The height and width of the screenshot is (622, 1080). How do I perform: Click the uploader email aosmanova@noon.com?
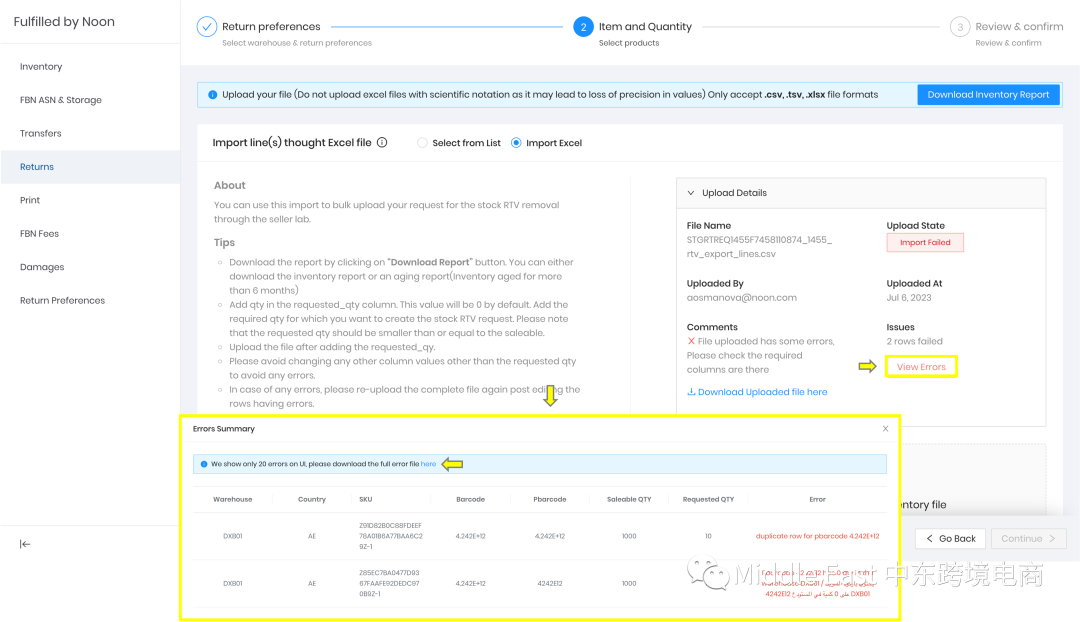pos(742,298)
